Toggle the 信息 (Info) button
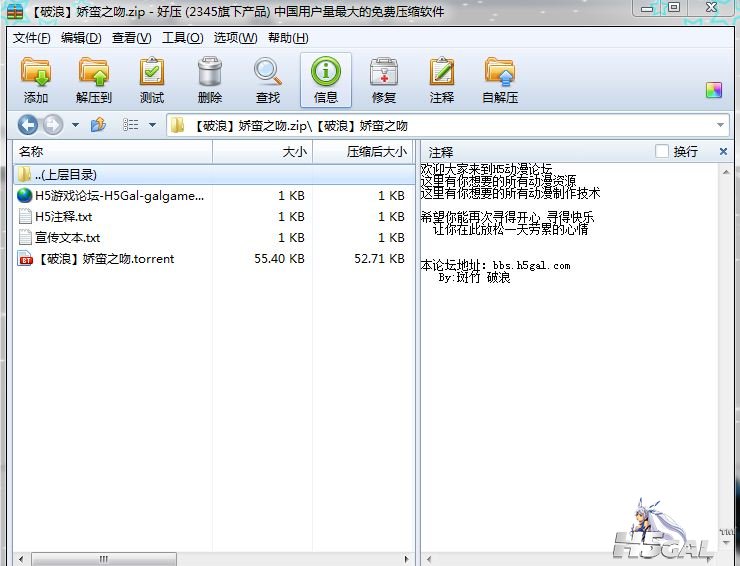The image size is (740, 566). pos(326,79)
